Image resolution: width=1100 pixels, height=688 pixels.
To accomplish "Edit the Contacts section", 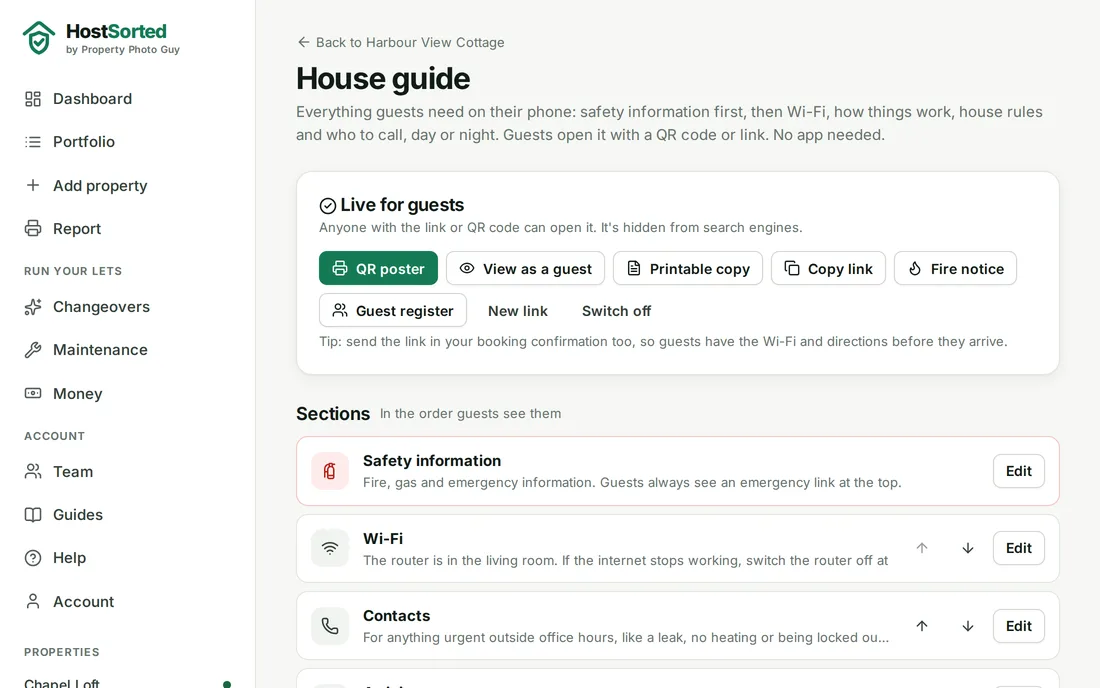I will [x=1019, y=626].
